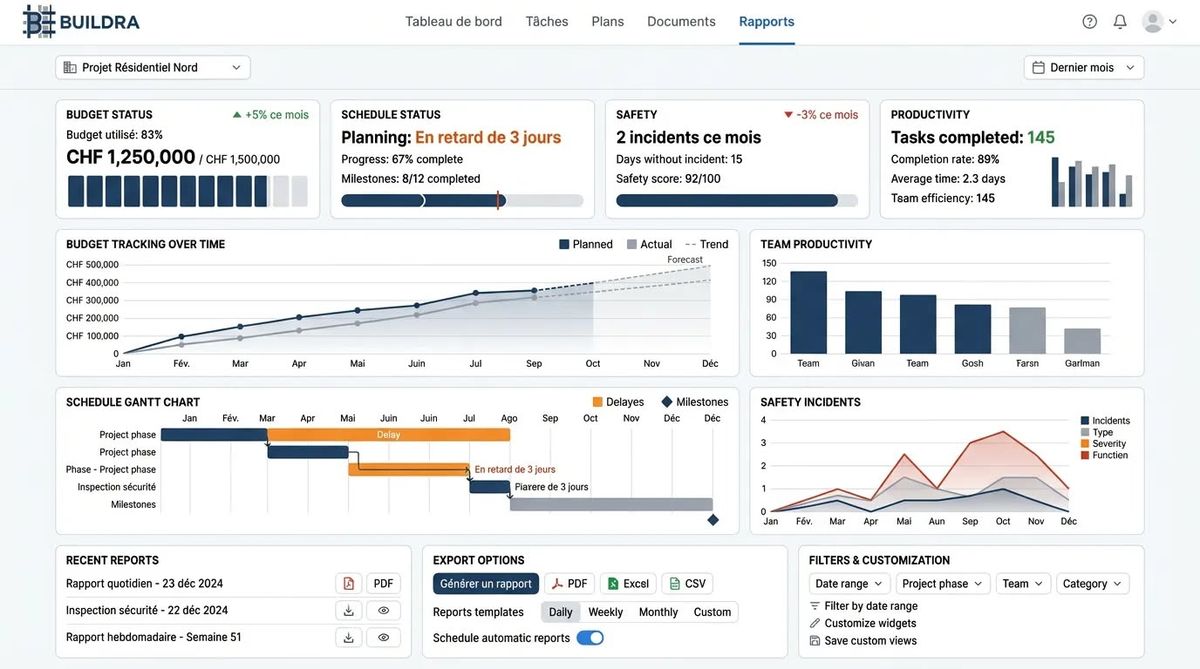
Task: Download the Rapport hebdomadaire Semaine 51
Action: pyautogui.click(x=349, y=638)
